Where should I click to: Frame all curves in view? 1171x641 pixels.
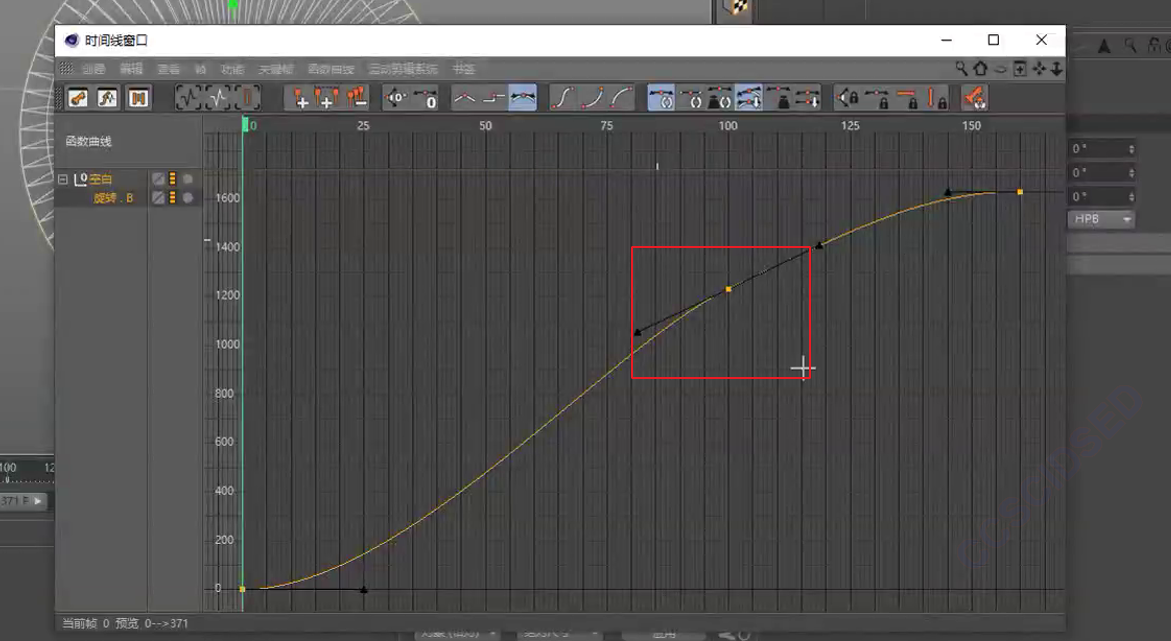click(x=189, y=98)
